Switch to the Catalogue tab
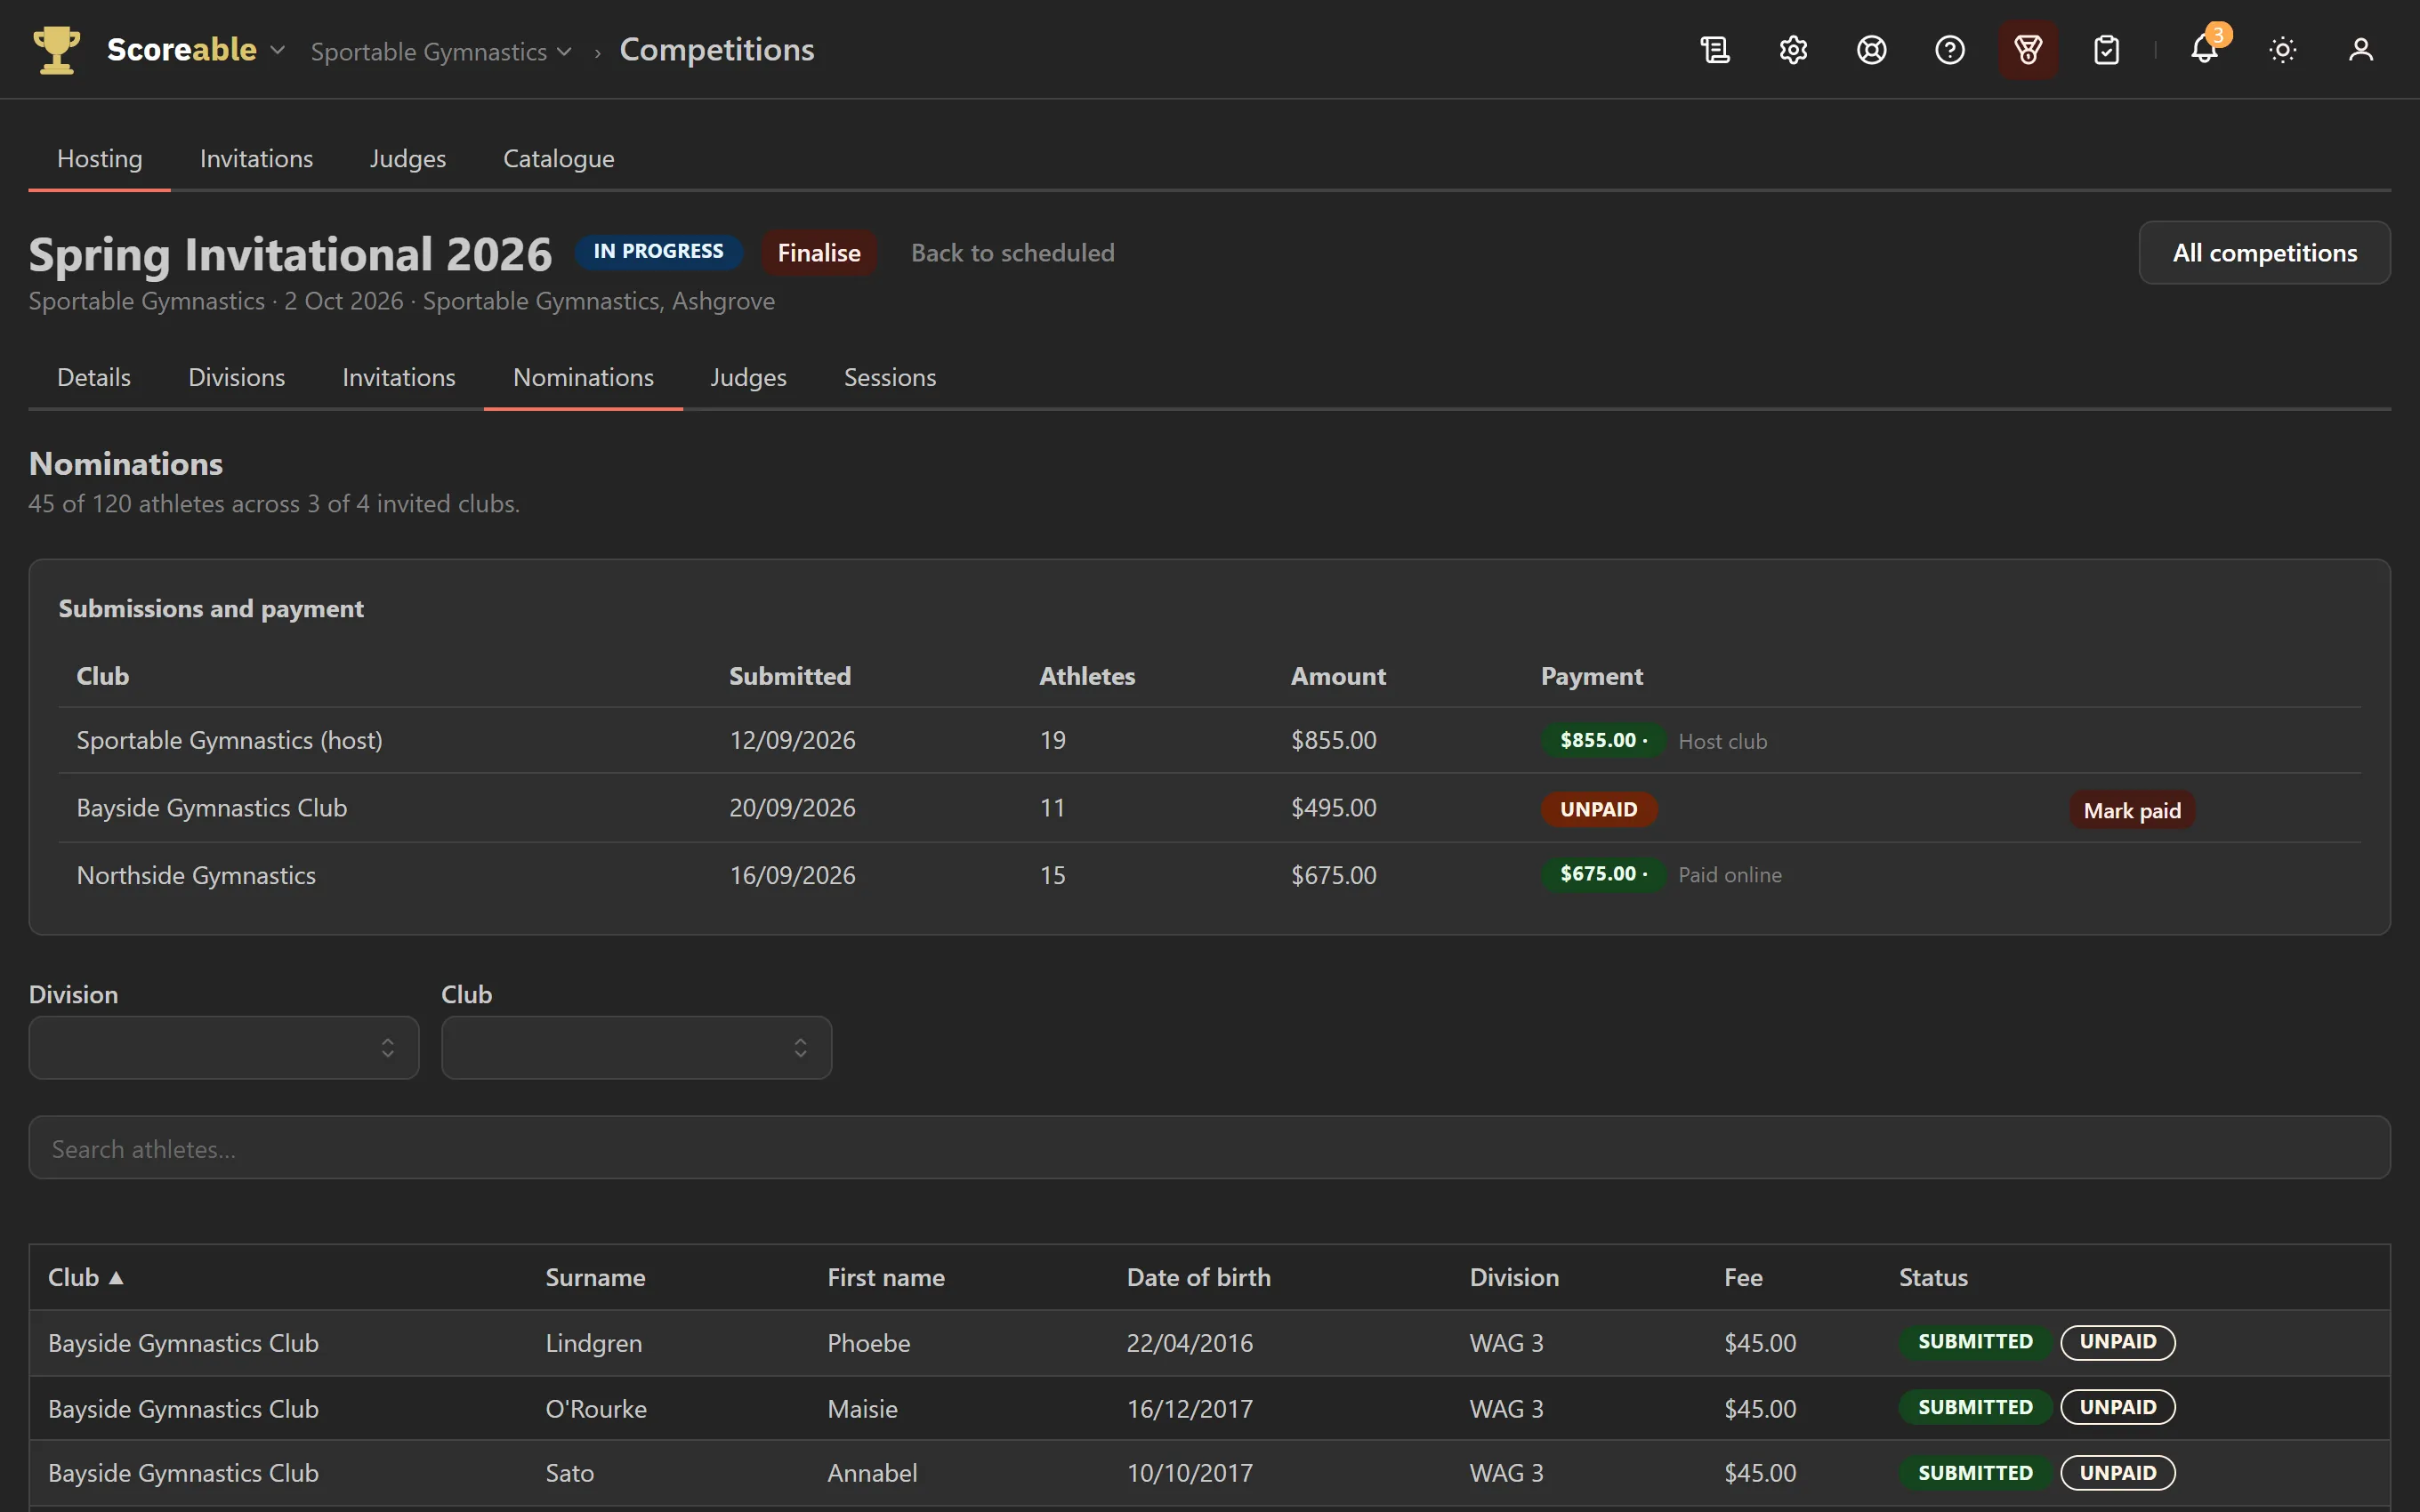 click(x=558, y=158)
